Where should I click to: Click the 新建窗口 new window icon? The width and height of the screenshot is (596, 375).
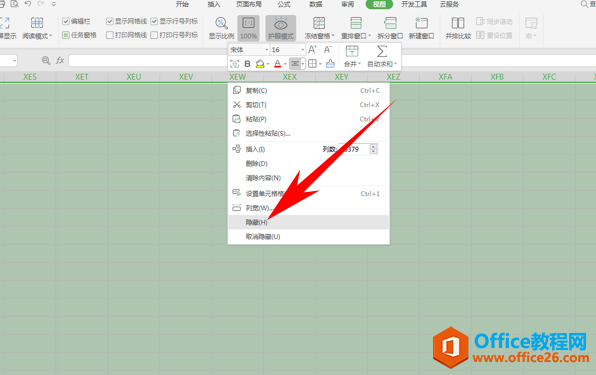pyautogui.click(x=421, y=23)
